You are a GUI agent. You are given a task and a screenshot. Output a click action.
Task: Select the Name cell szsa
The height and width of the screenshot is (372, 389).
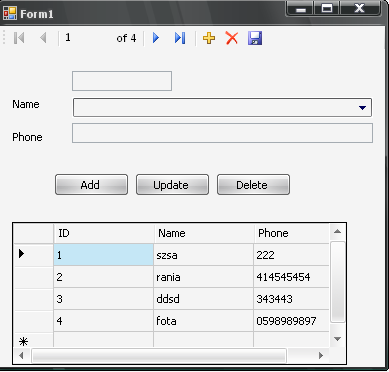click(204, 255)
